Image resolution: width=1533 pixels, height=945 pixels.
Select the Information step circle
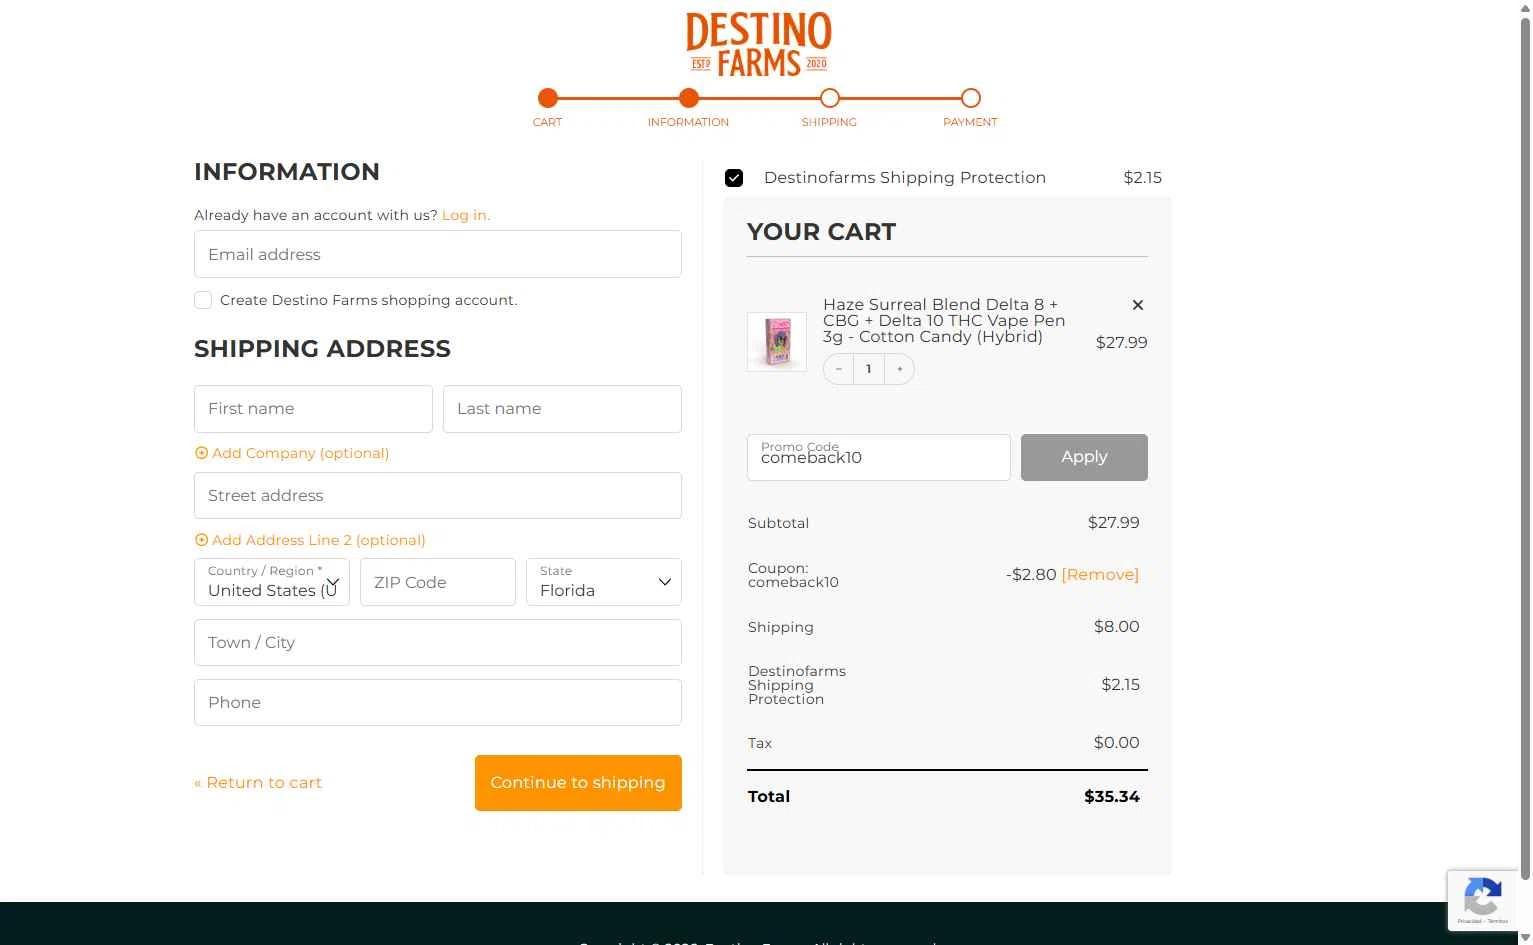[688, 98]
